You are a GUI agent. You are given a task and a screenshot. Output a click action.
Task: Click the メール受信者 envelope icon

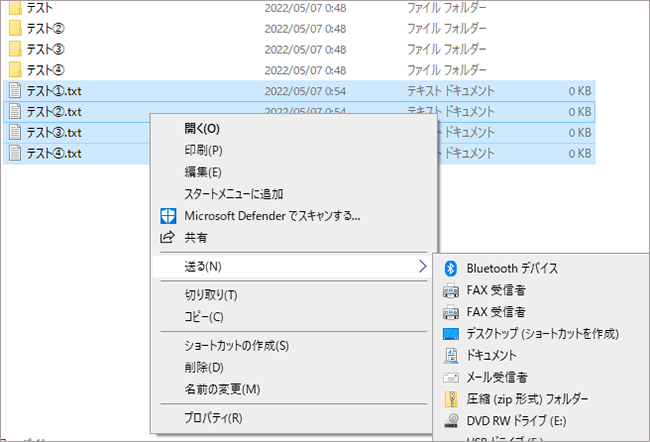(451, 378)
